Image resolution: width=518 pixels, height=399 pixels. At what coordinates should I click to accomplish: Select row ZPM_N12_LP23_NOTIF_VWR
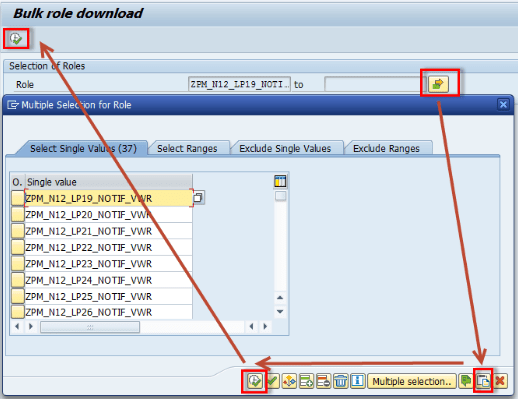point(109,264)
